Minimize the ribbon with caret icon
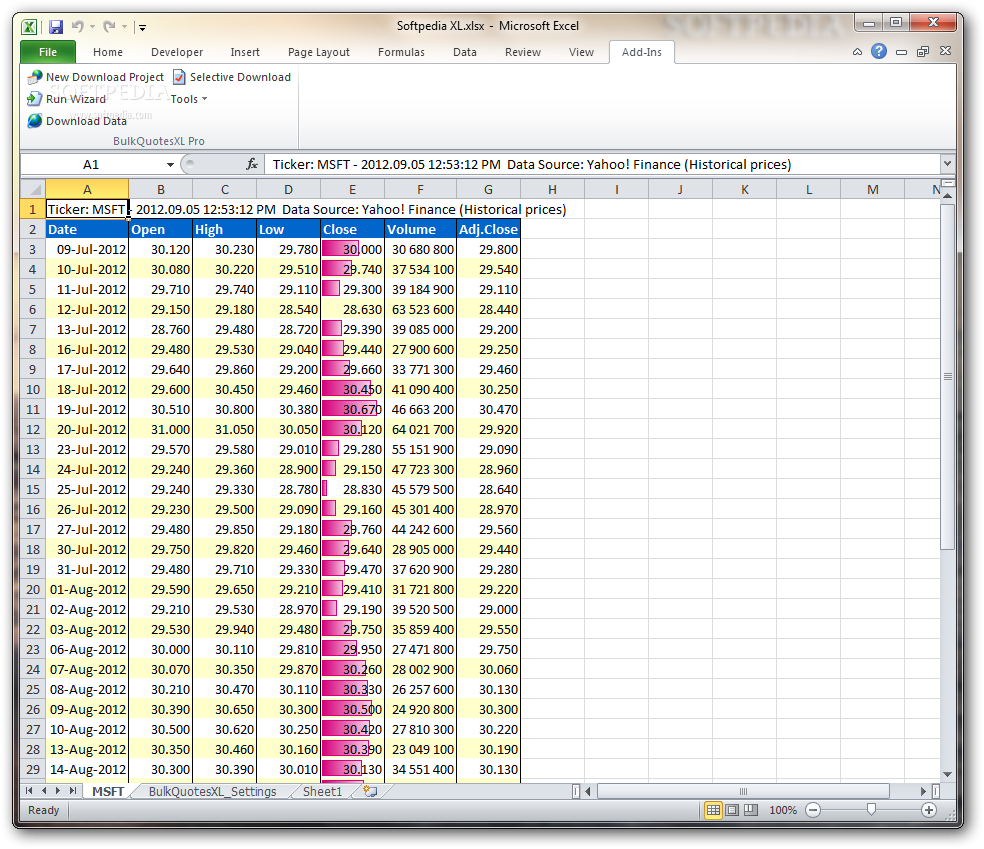This screenshot has height=849, width=984. tap(857, 51)
